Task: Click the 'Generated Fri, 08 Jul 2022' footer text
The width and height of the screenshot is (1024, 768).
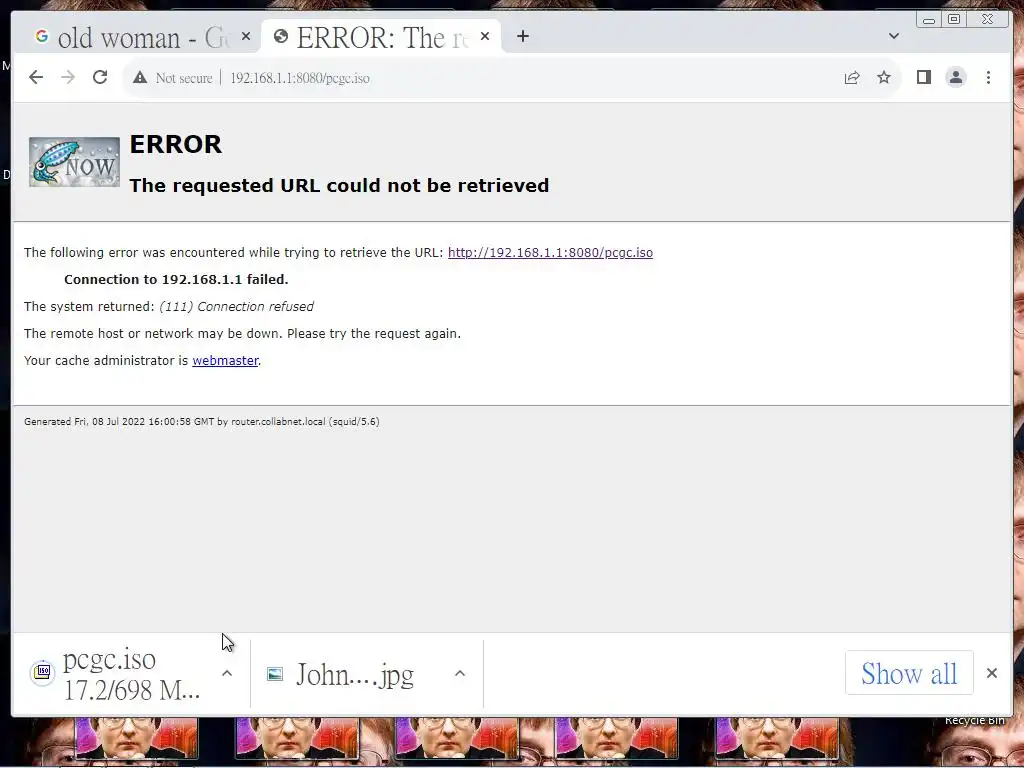Action: 202,422
